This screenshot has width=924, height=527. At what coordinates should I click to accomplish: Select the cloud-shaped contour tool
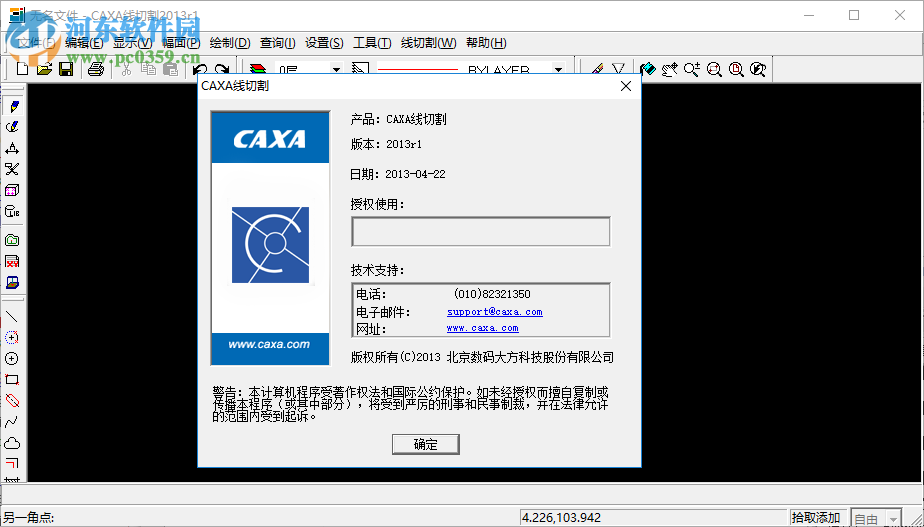[x=12, y=443]
